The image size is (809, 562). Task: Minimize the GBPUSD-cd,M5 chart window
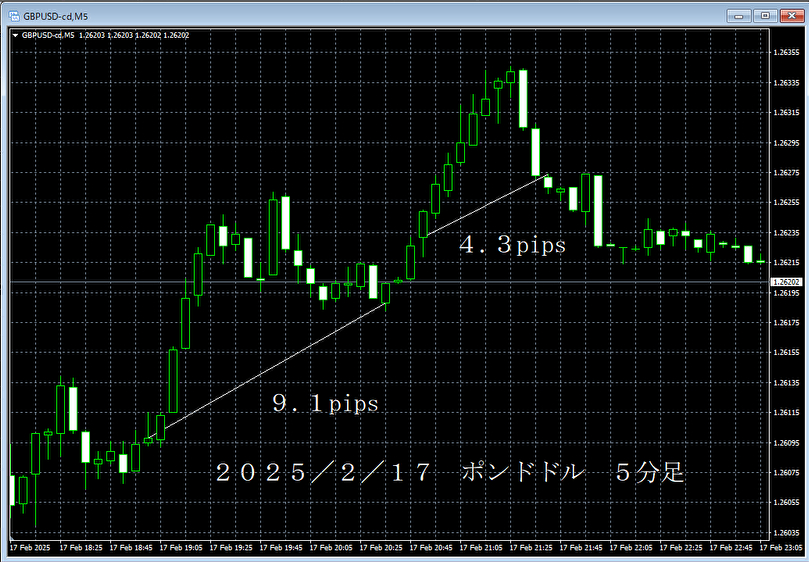click(x=739, y=16)
